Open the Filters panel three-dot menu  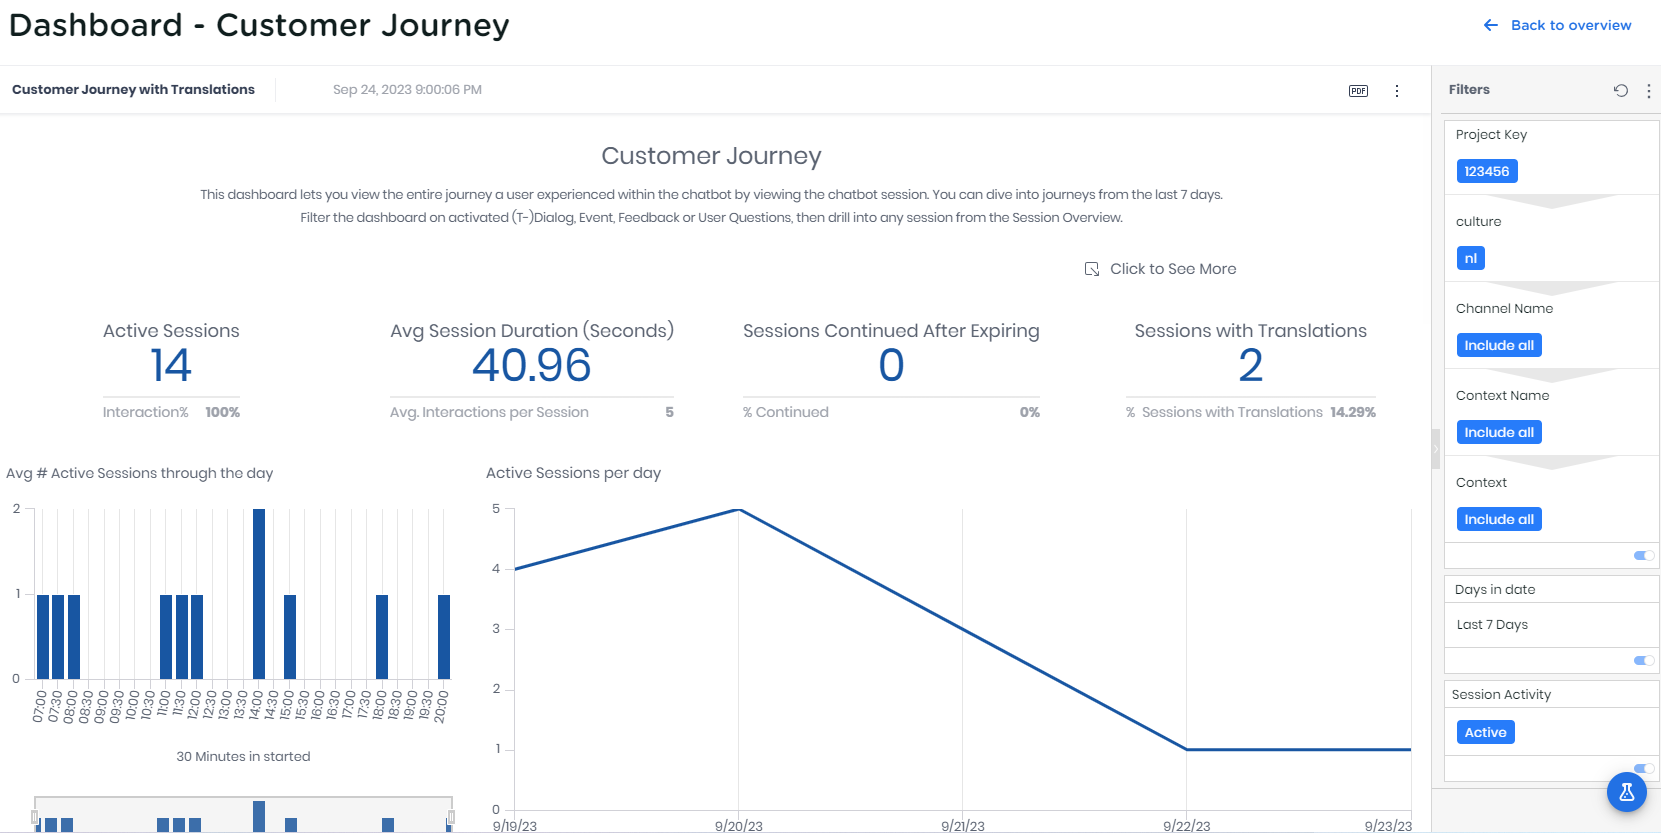point(1648,90)
